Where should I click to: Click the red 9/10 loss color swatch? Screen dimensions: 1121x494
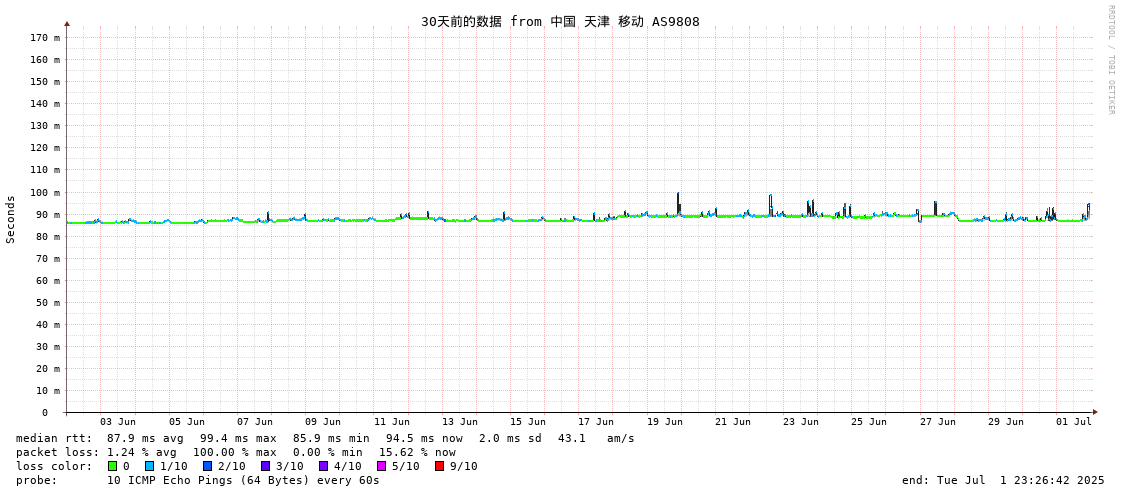(x=440, y=466)
